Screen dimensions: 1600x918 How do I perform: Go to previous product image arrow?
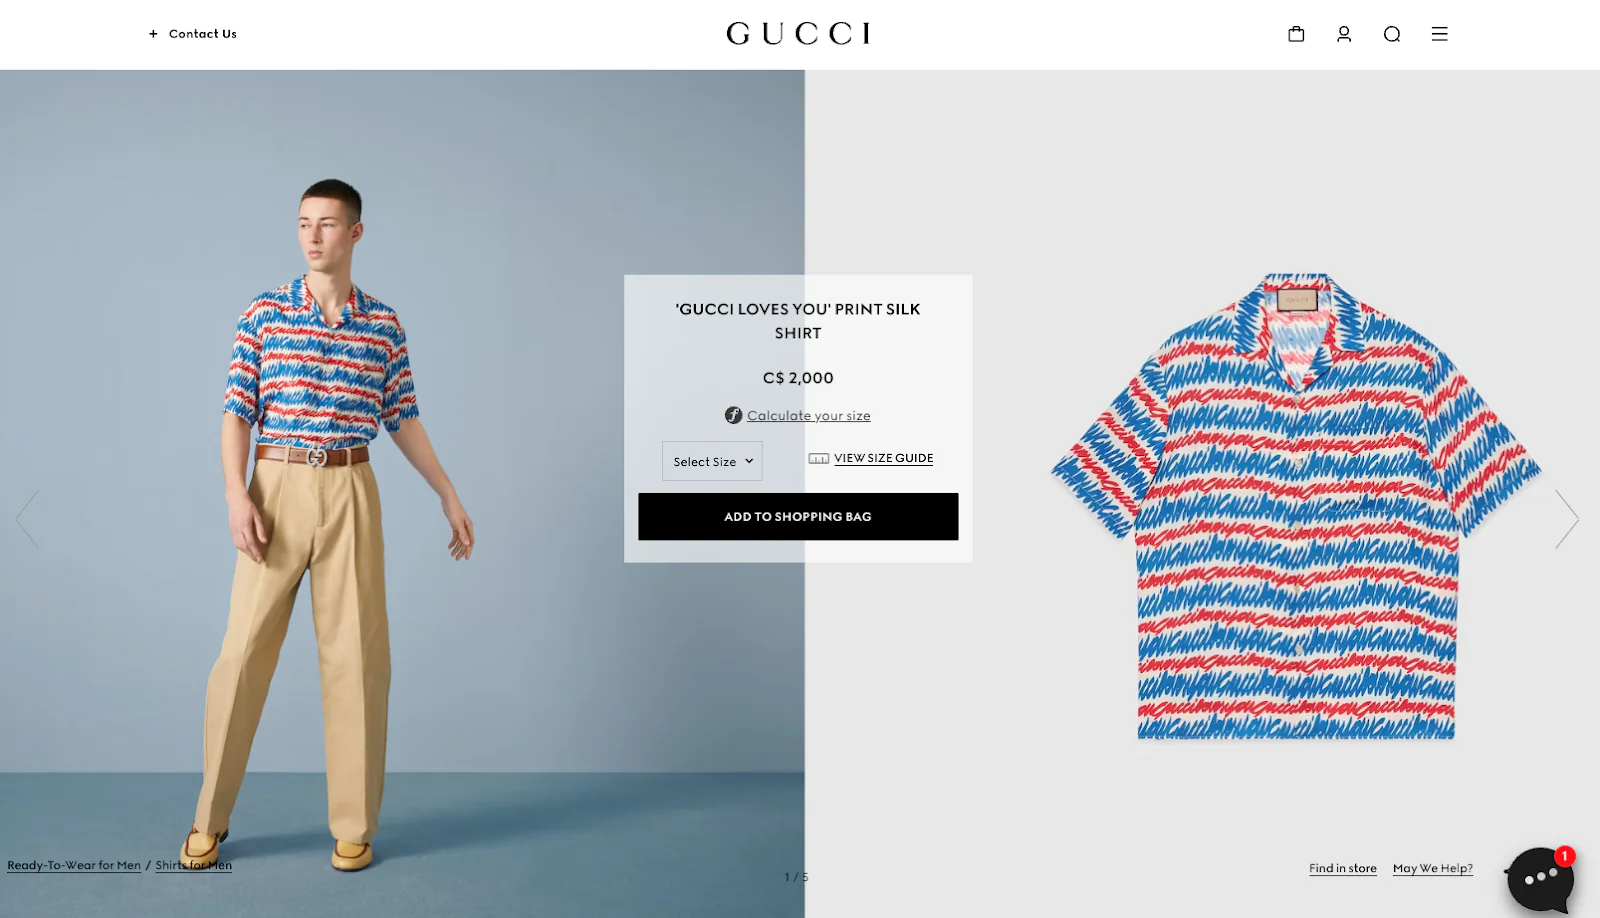28,518
